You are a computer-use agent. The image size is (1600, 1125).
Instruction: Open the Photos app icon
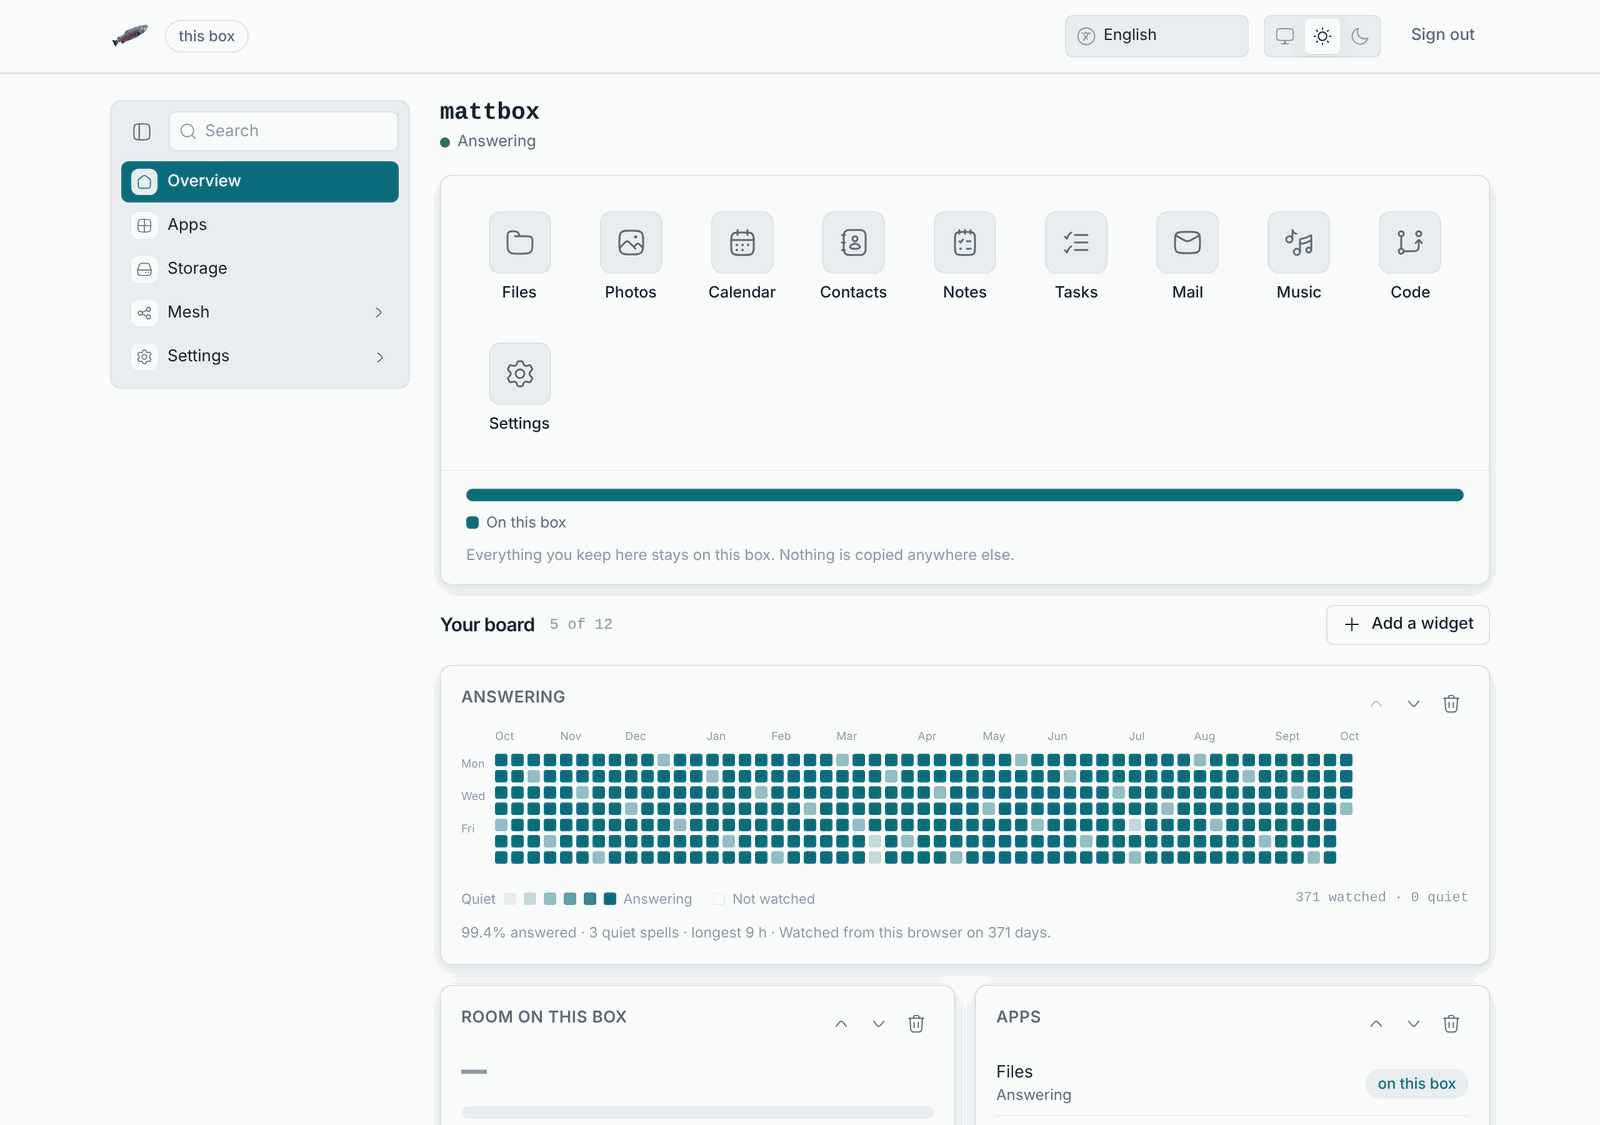click(631, 242)
